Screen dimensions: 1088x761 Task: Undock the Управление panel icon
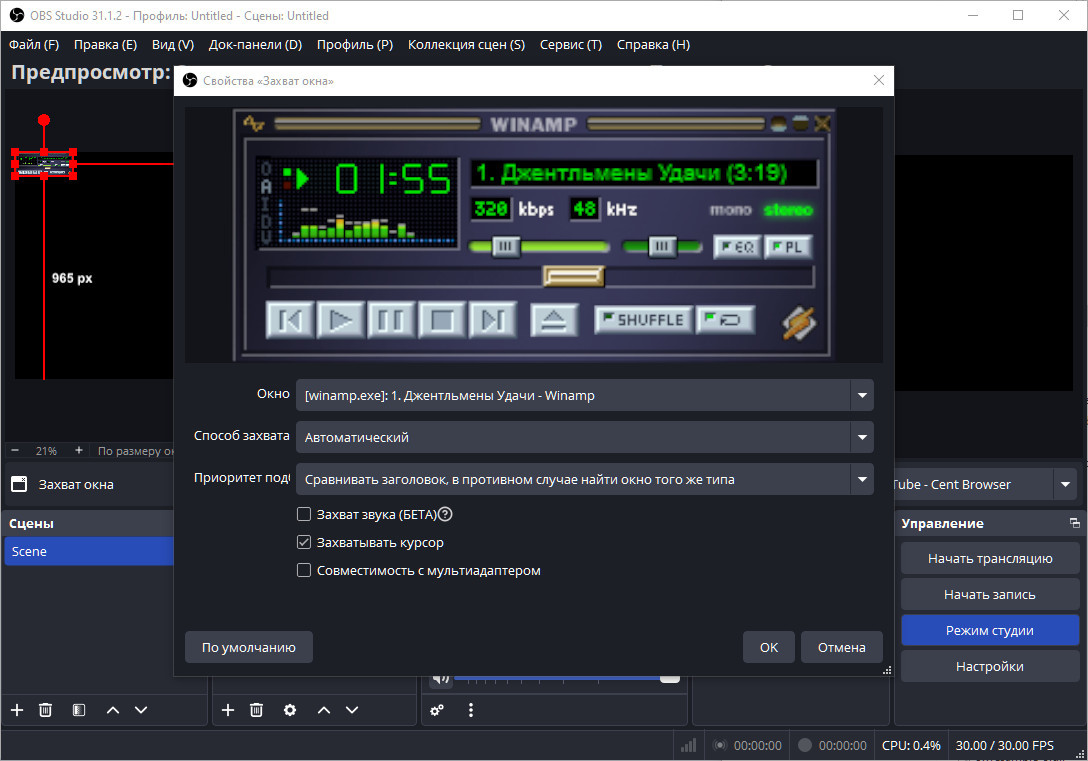point(1074,523)
